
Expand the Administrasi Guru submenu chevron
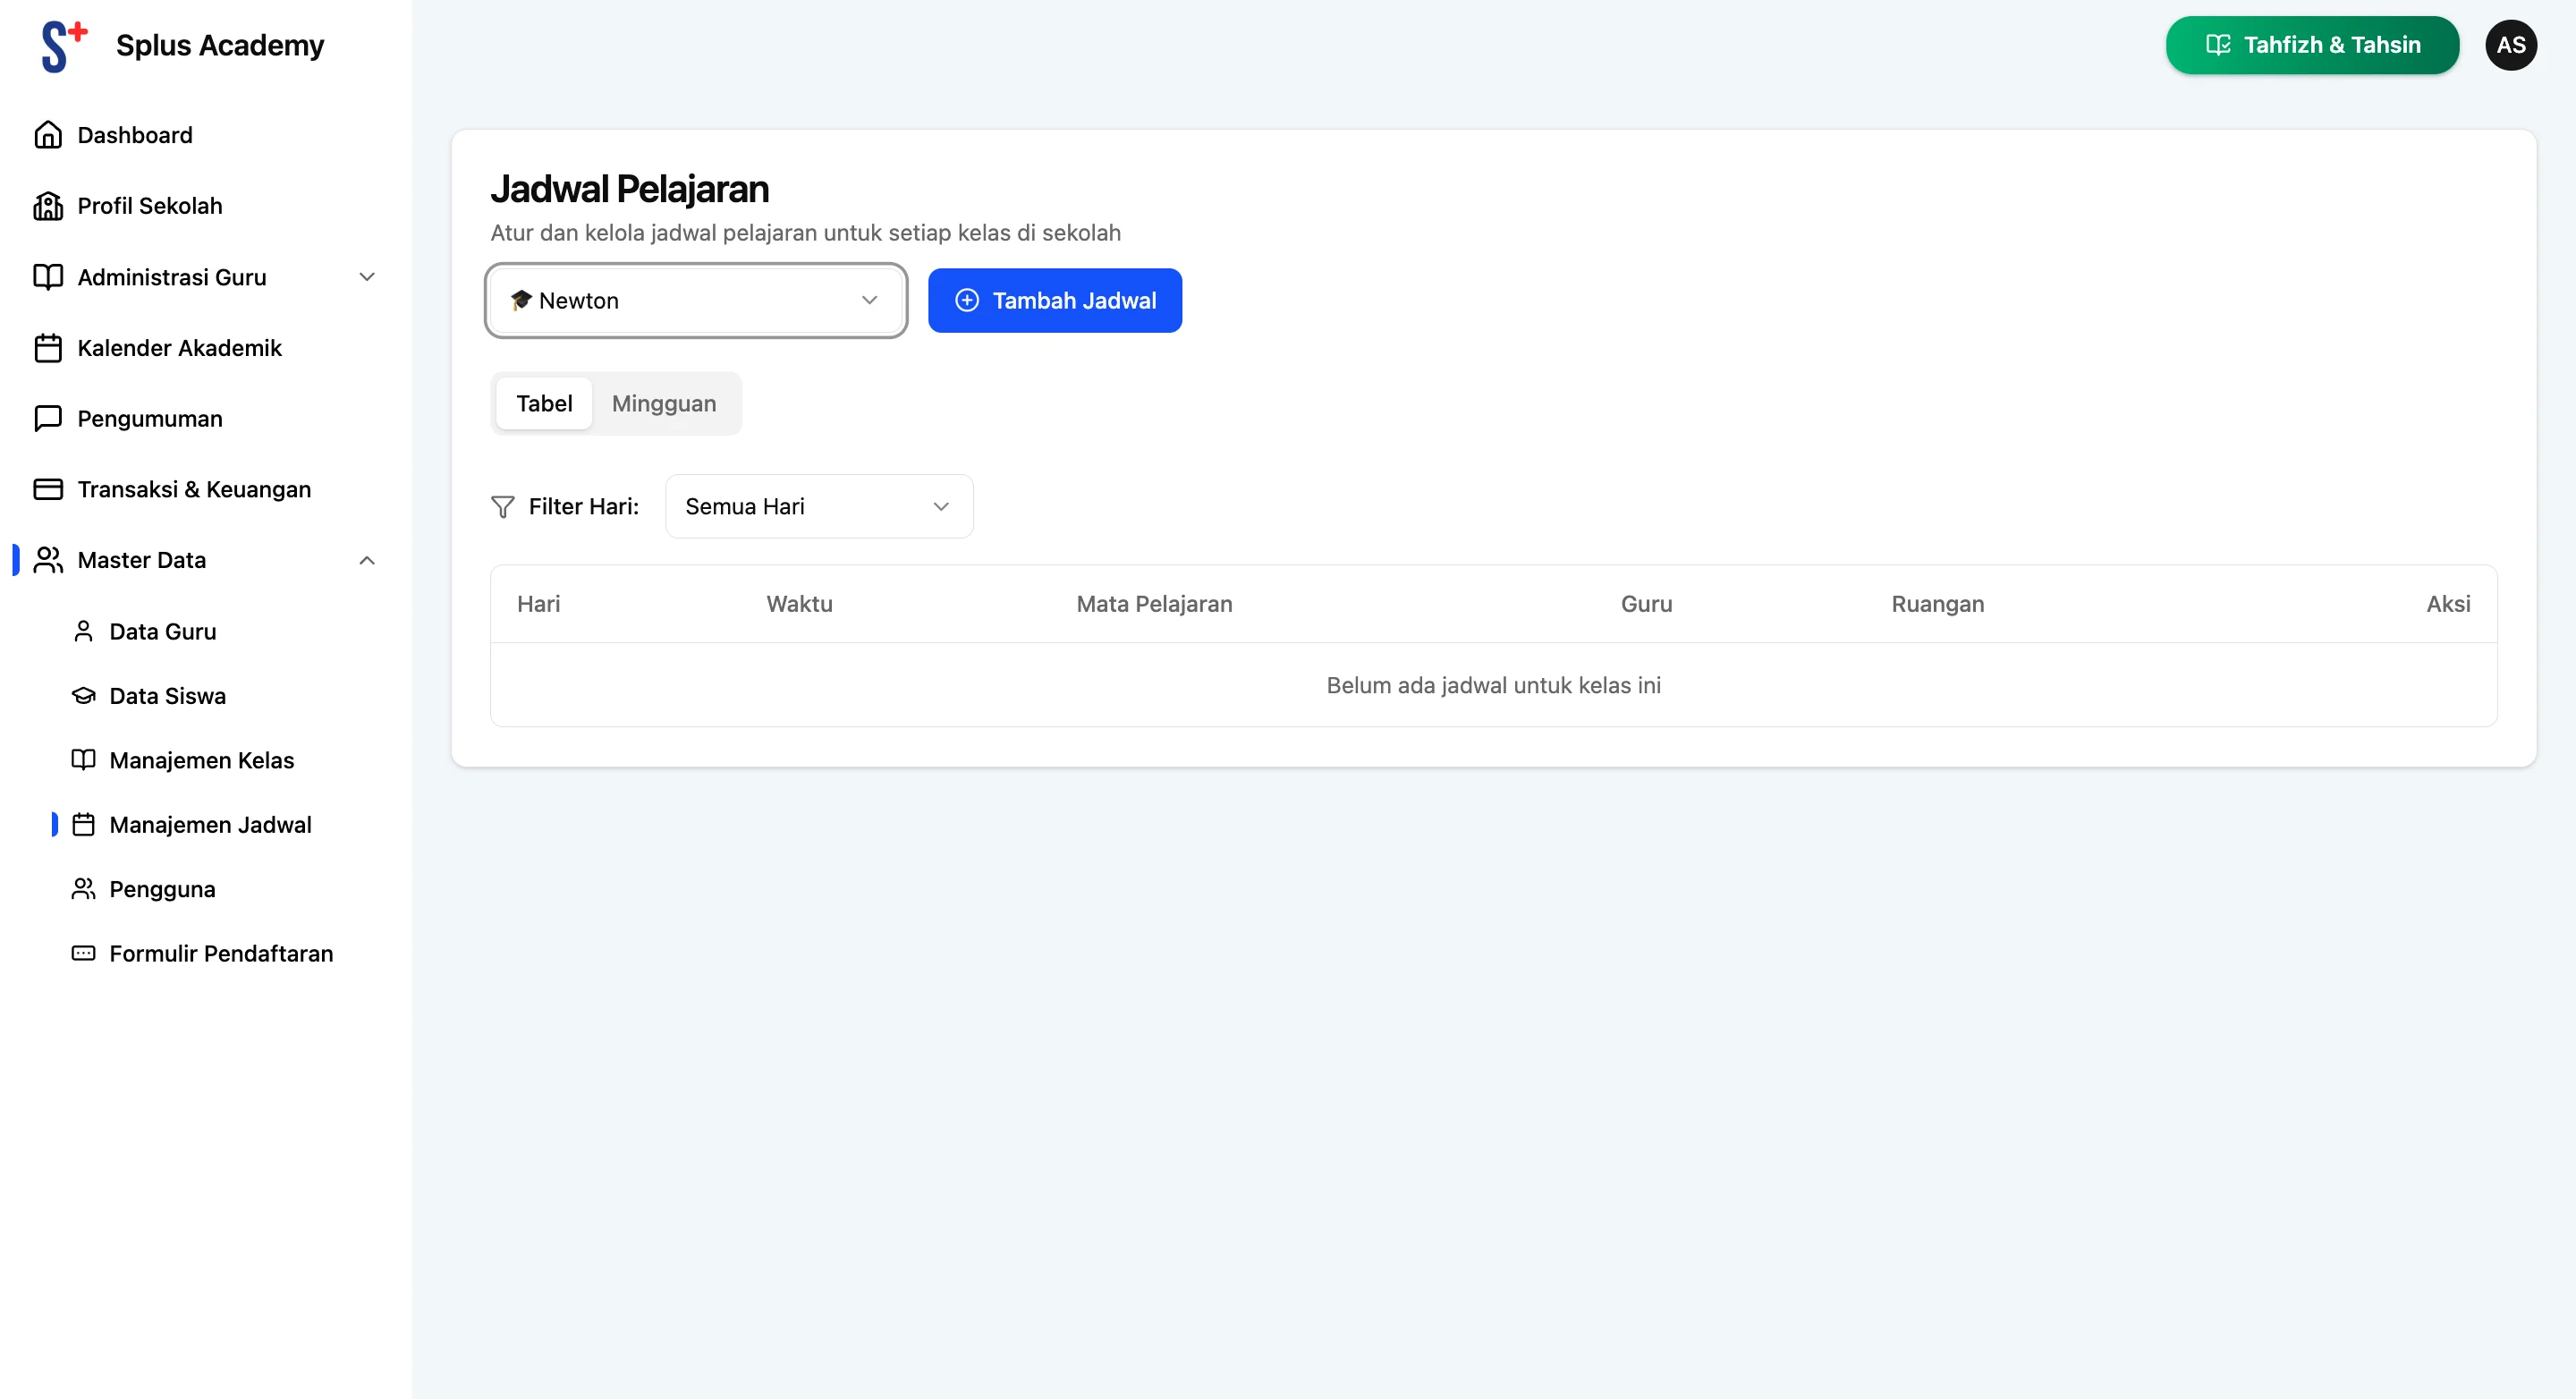point(367,277)
